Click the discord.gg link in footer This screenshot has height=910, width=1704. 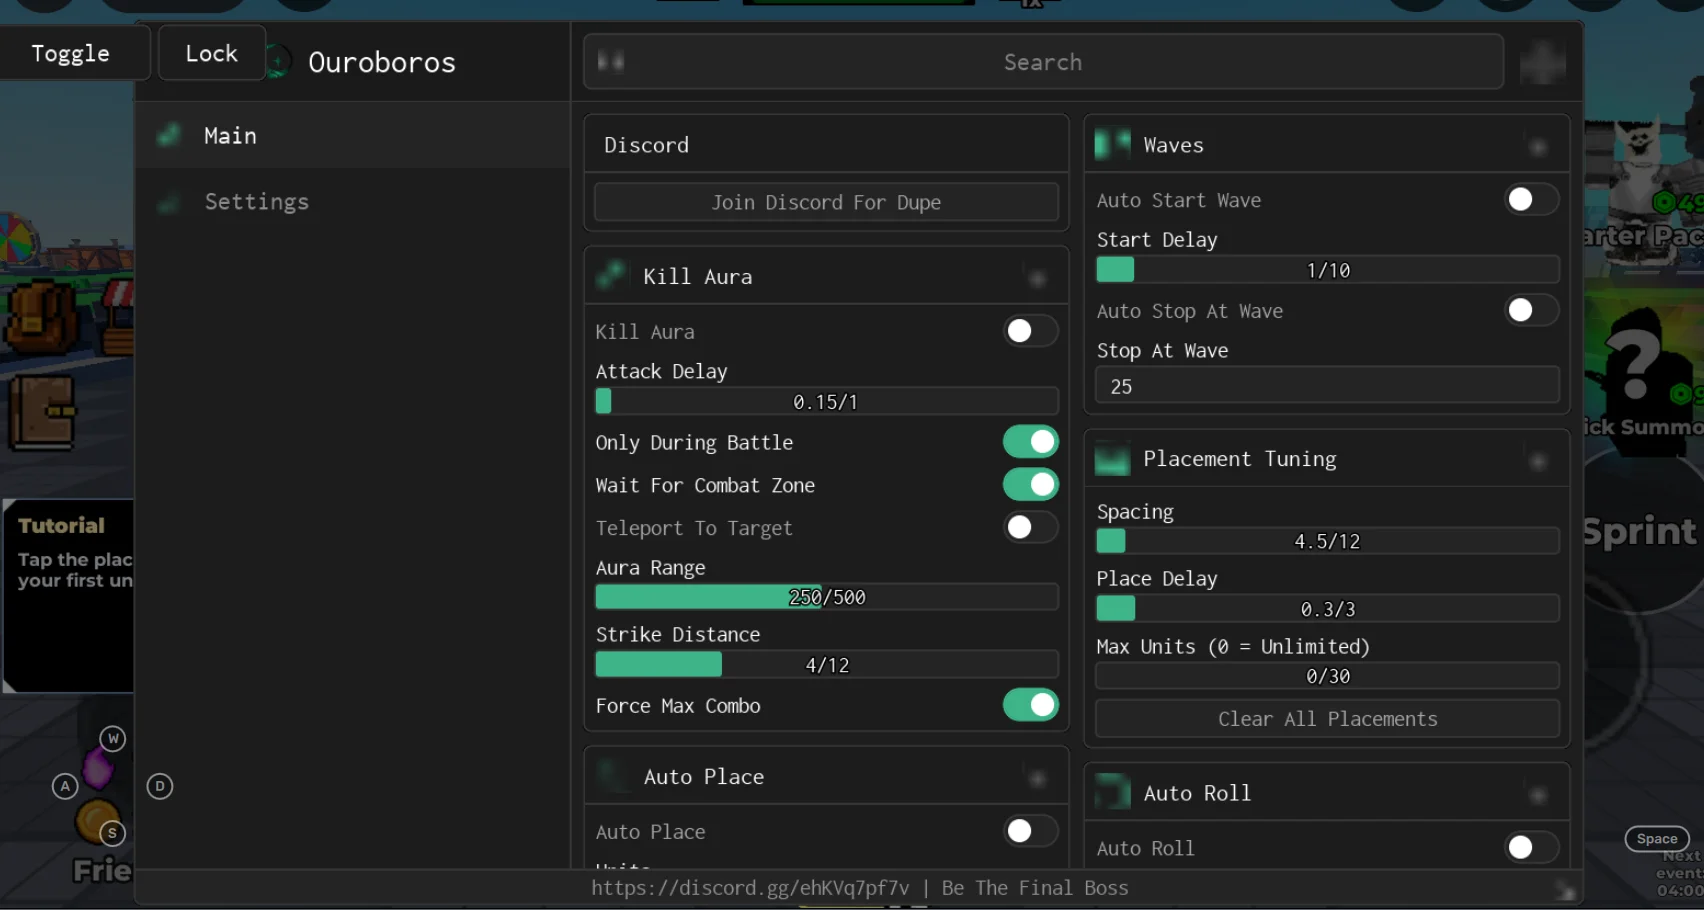750,888
